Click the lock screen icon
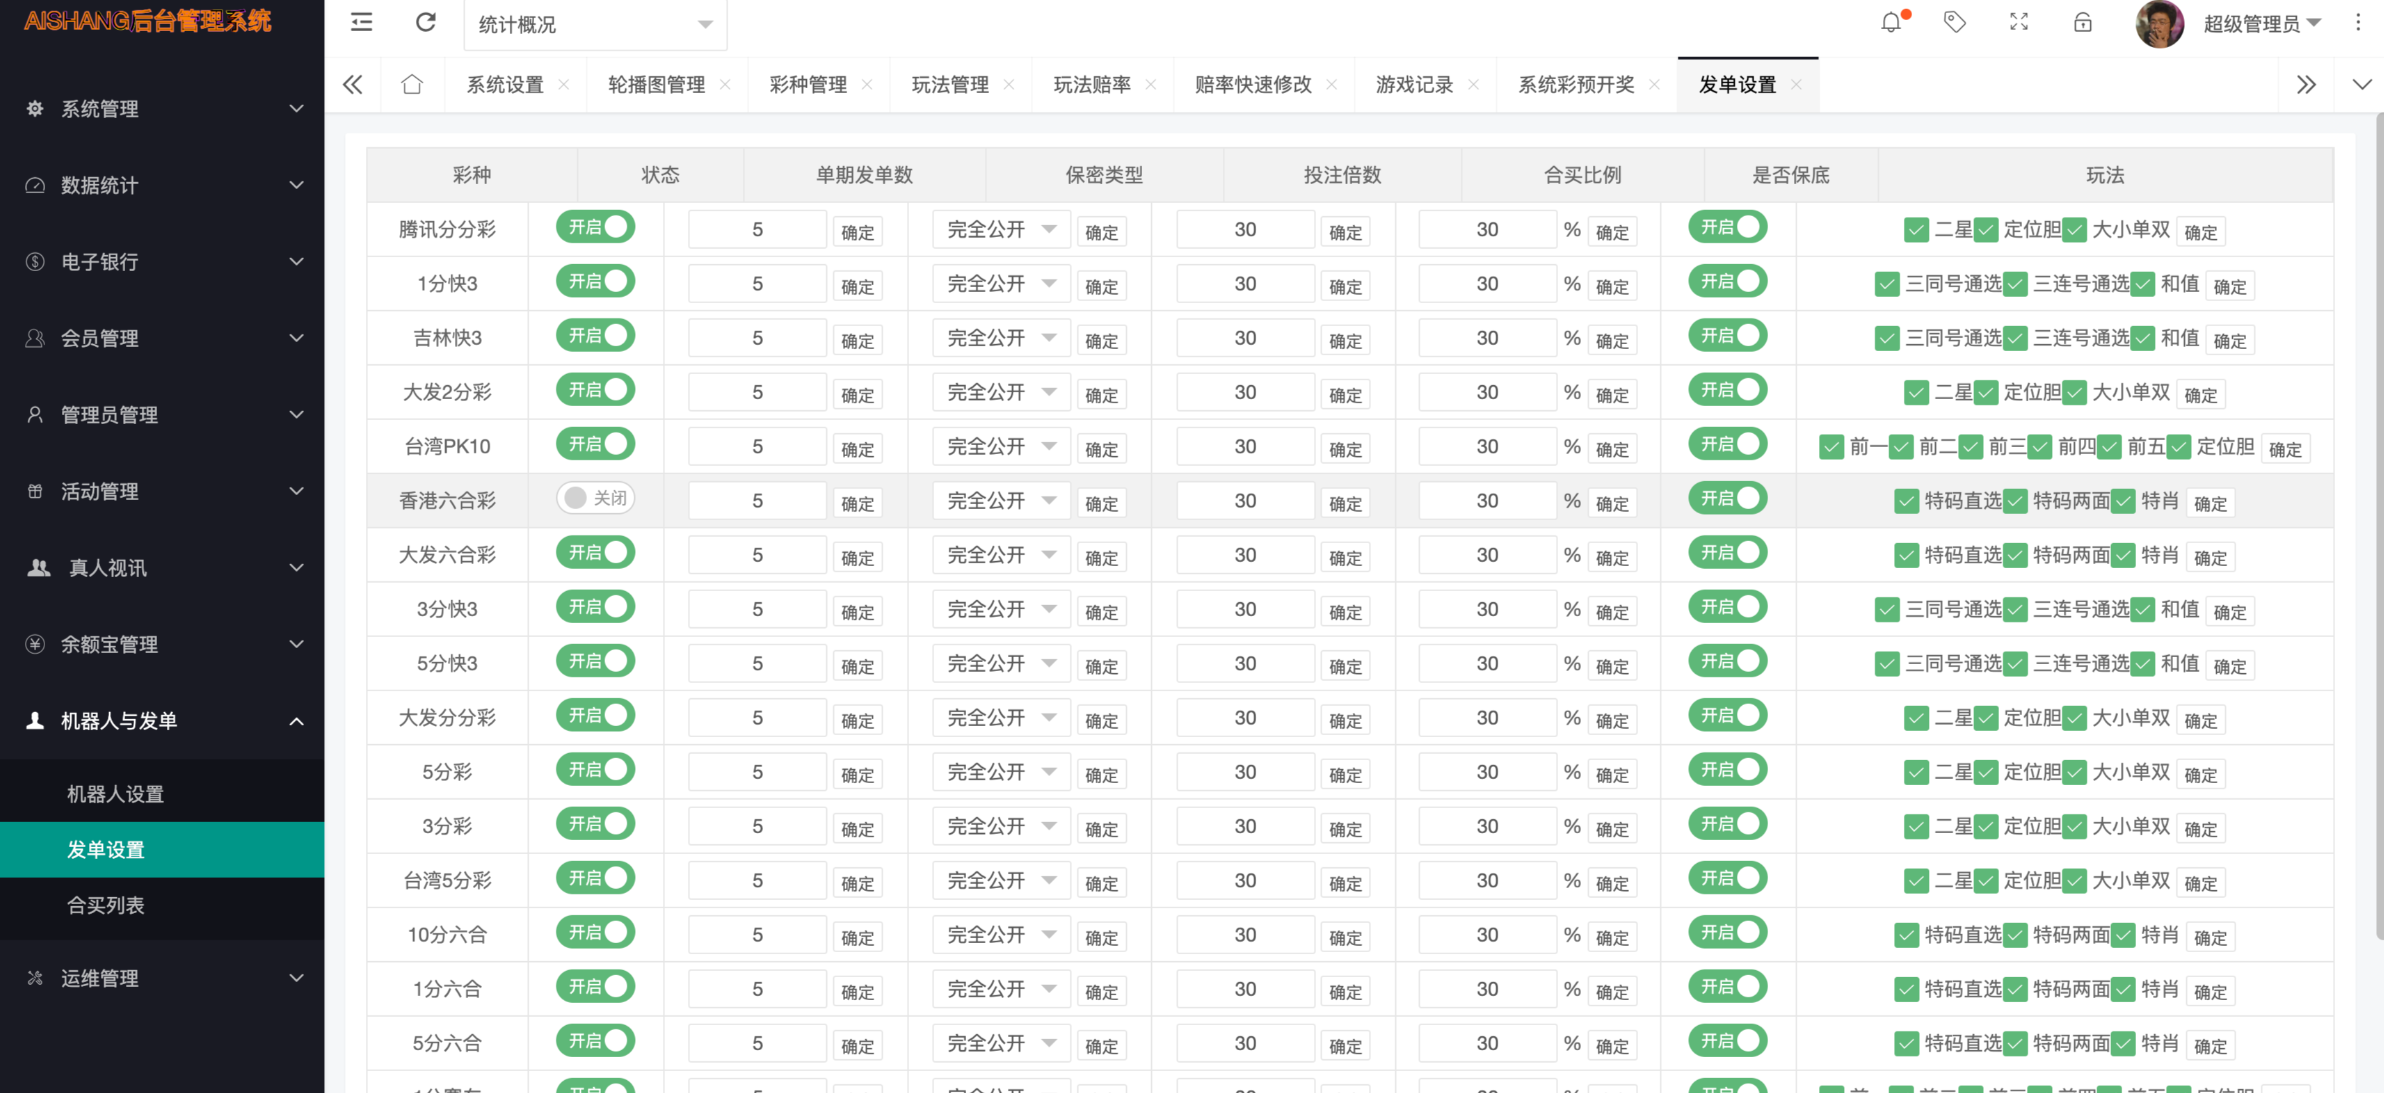Screen dimensions: 2384x1093 2082,23
